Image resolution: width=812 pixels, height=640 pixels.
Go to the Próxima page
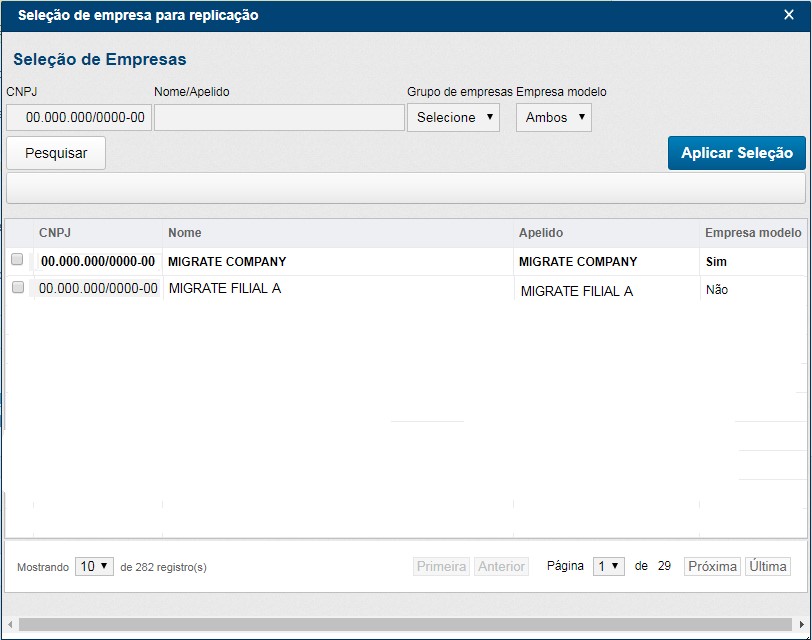pos(712,566)
